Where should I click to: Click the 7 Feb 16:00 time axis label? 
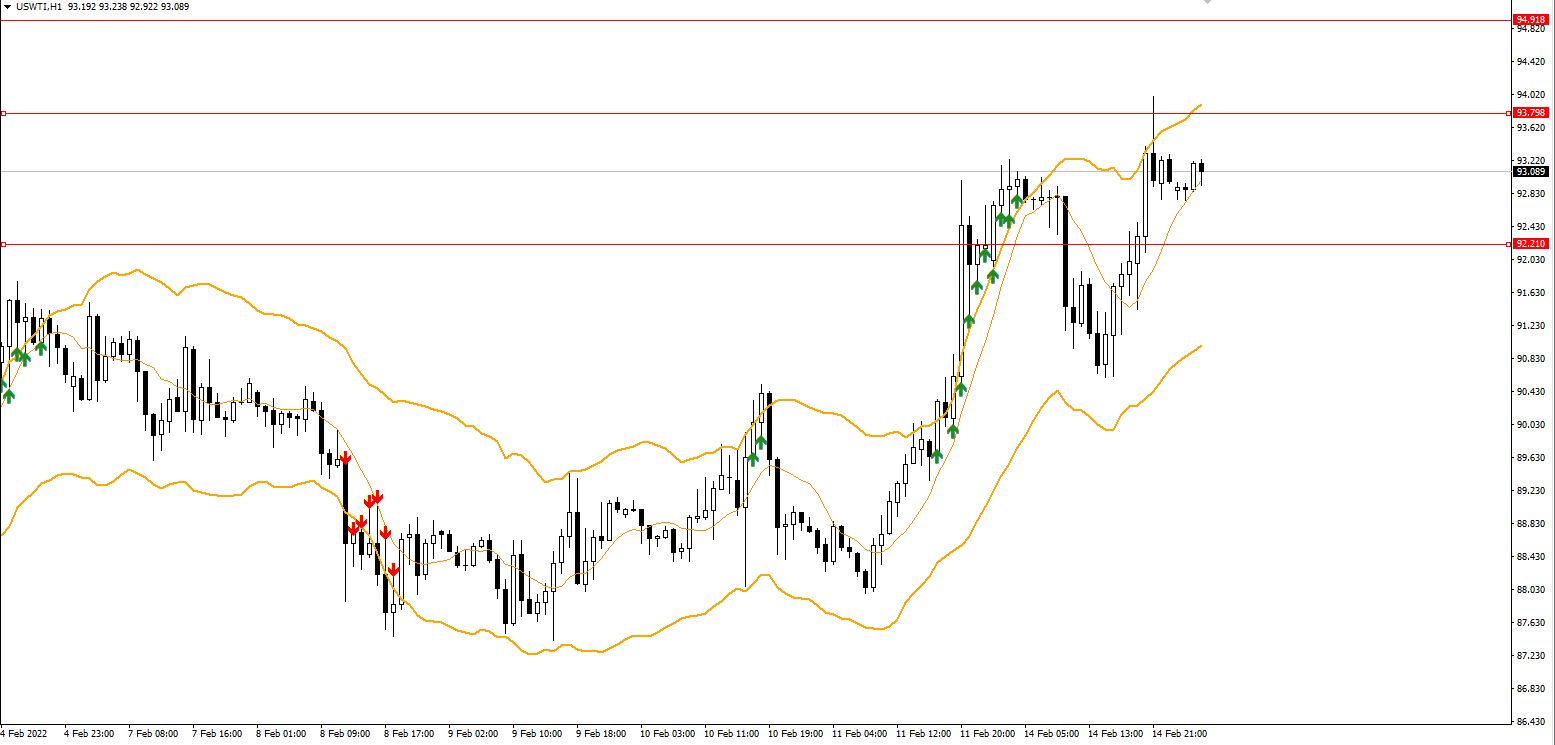[217, 734]
